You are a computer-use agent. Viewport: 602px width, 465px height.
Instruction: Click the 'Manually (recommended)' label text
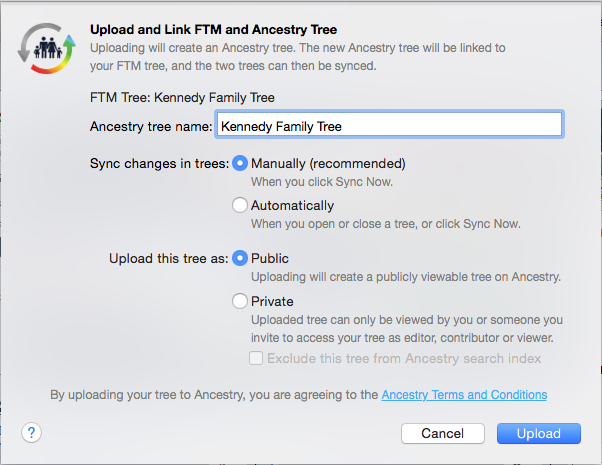328,164
